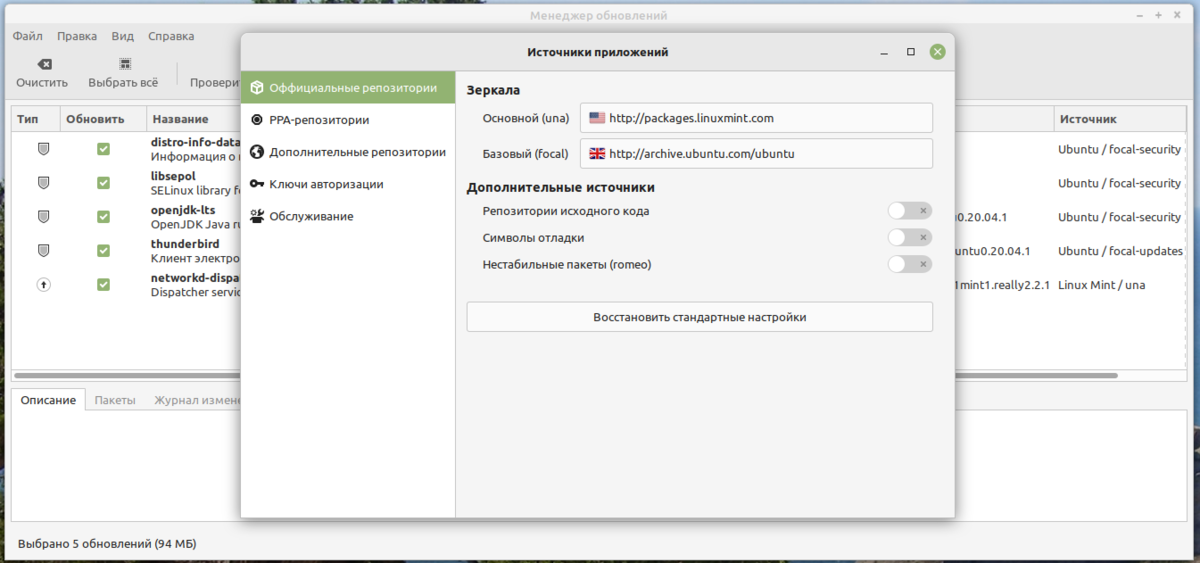The image size is (1200, 563).
Task: Click the Обслуживание maintenance icon
Action: [257, 216]
